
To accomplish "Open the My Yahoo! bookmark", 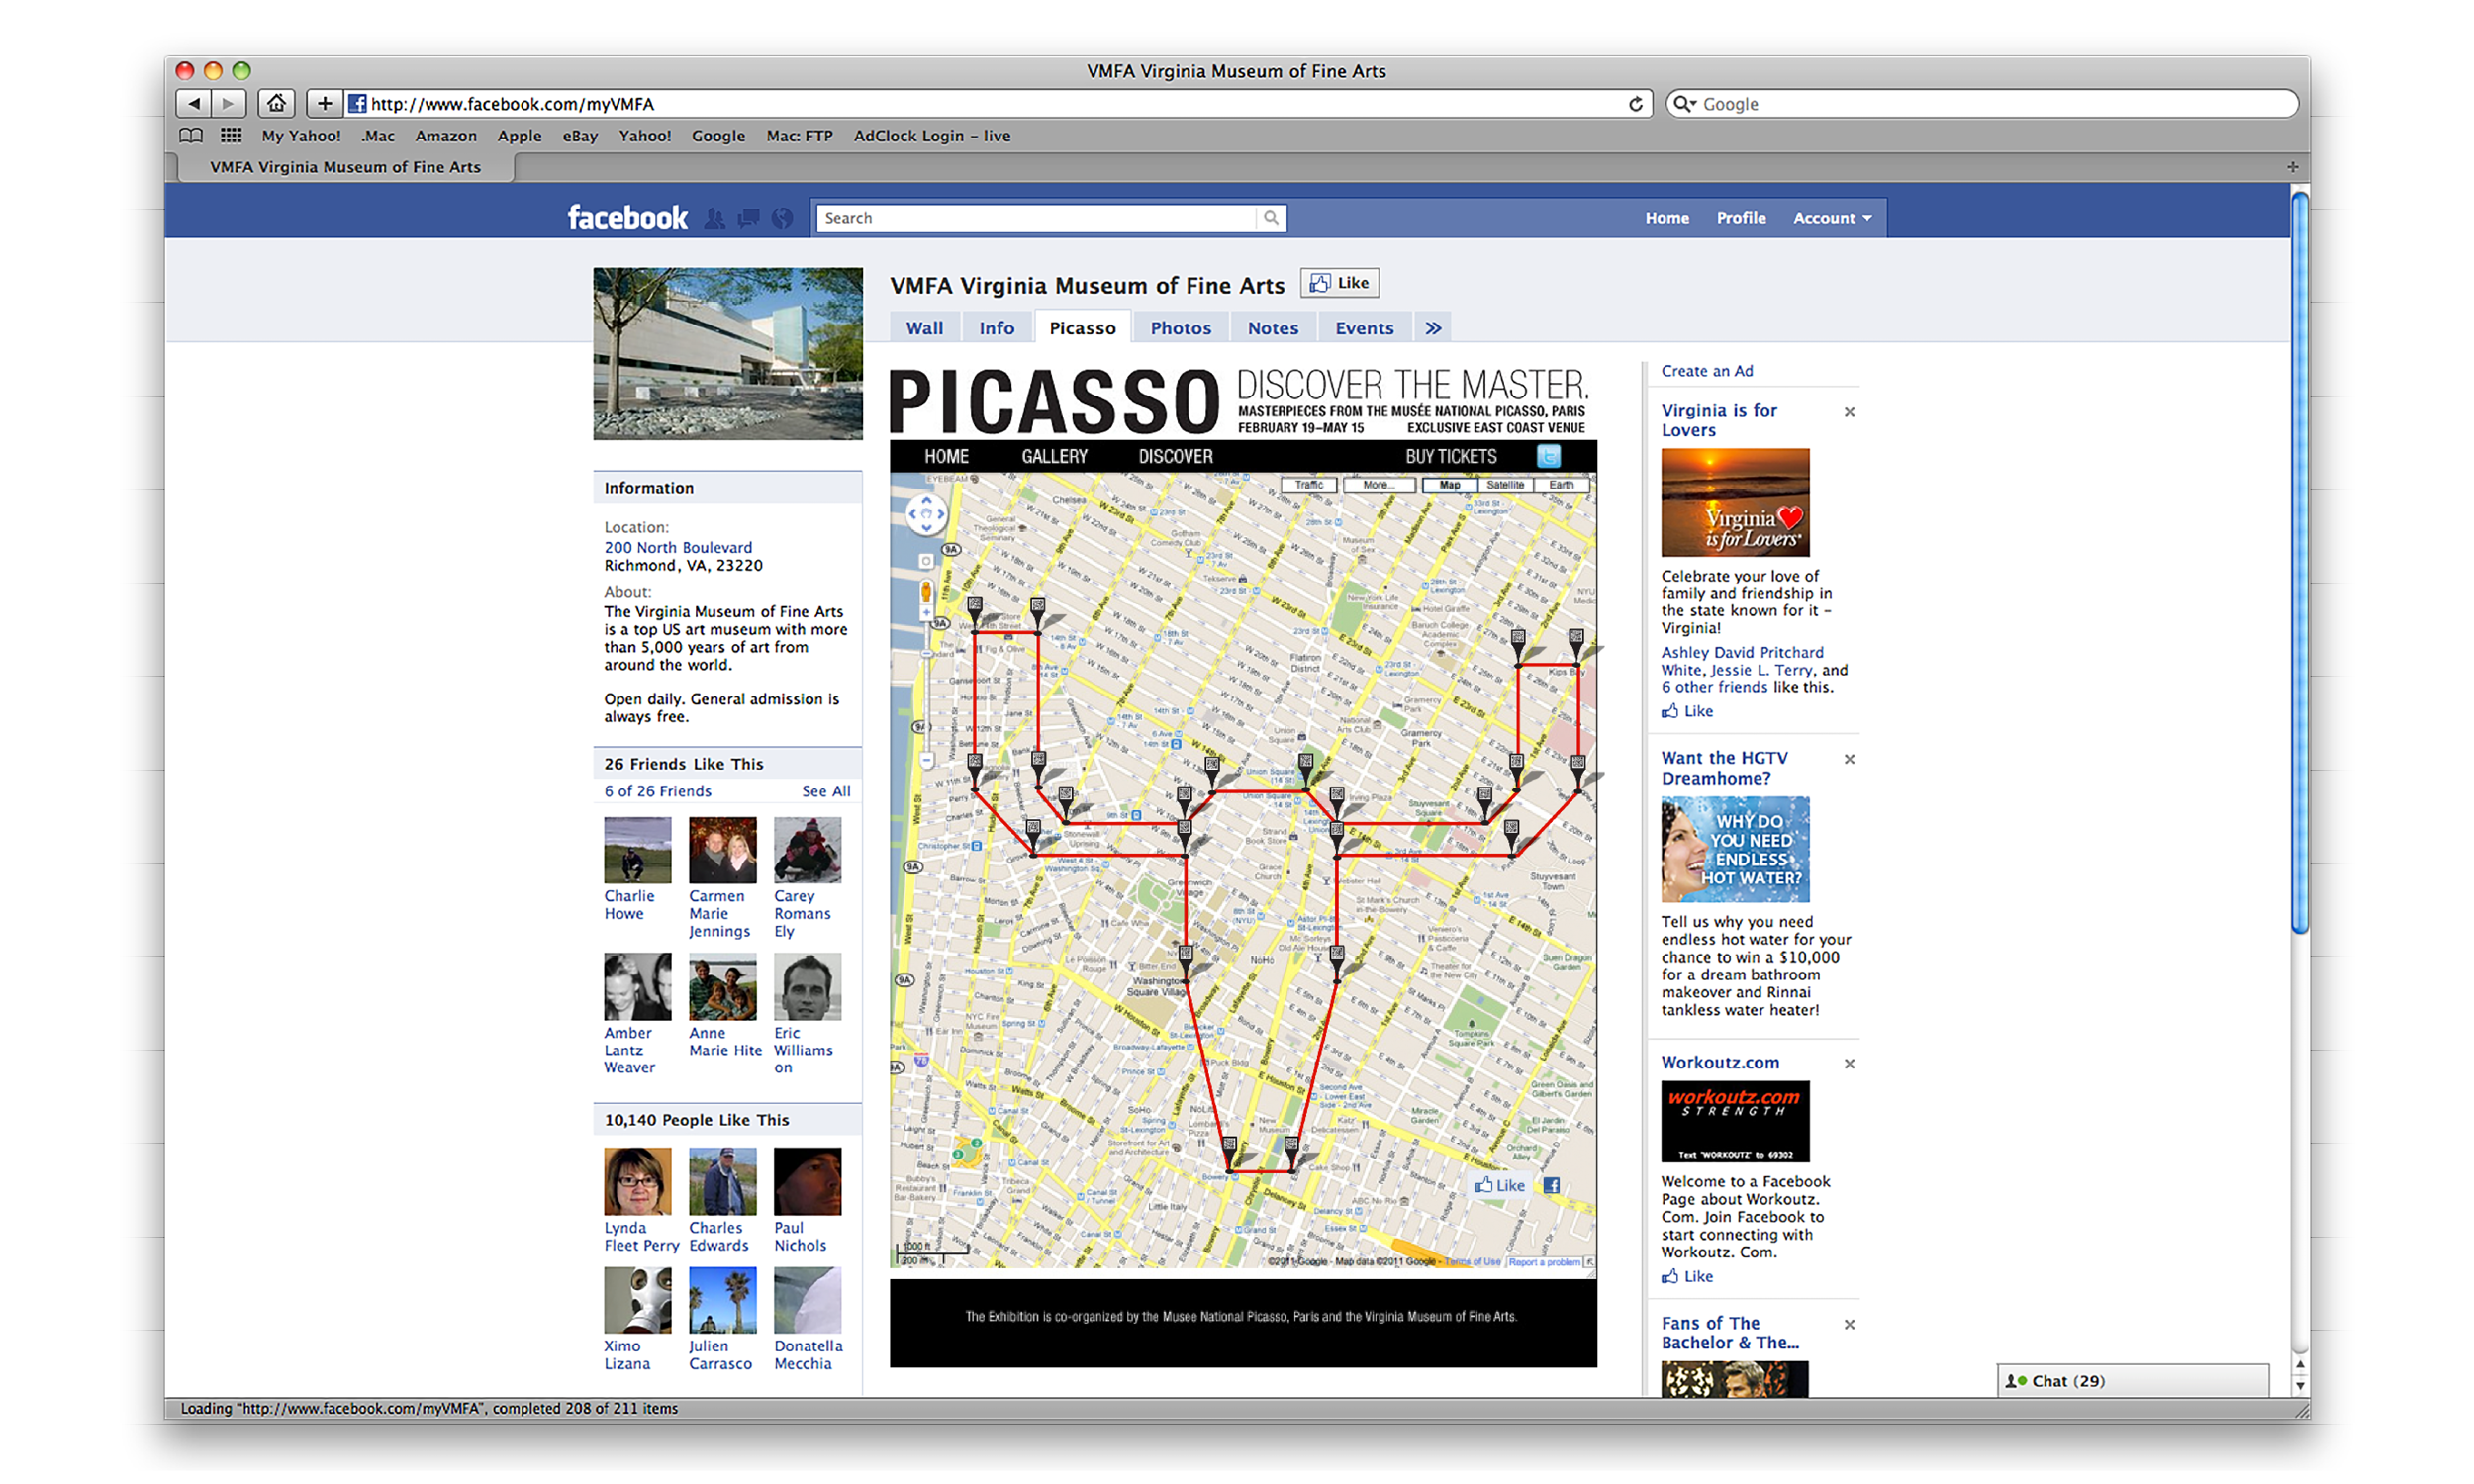I will (301, 136).
